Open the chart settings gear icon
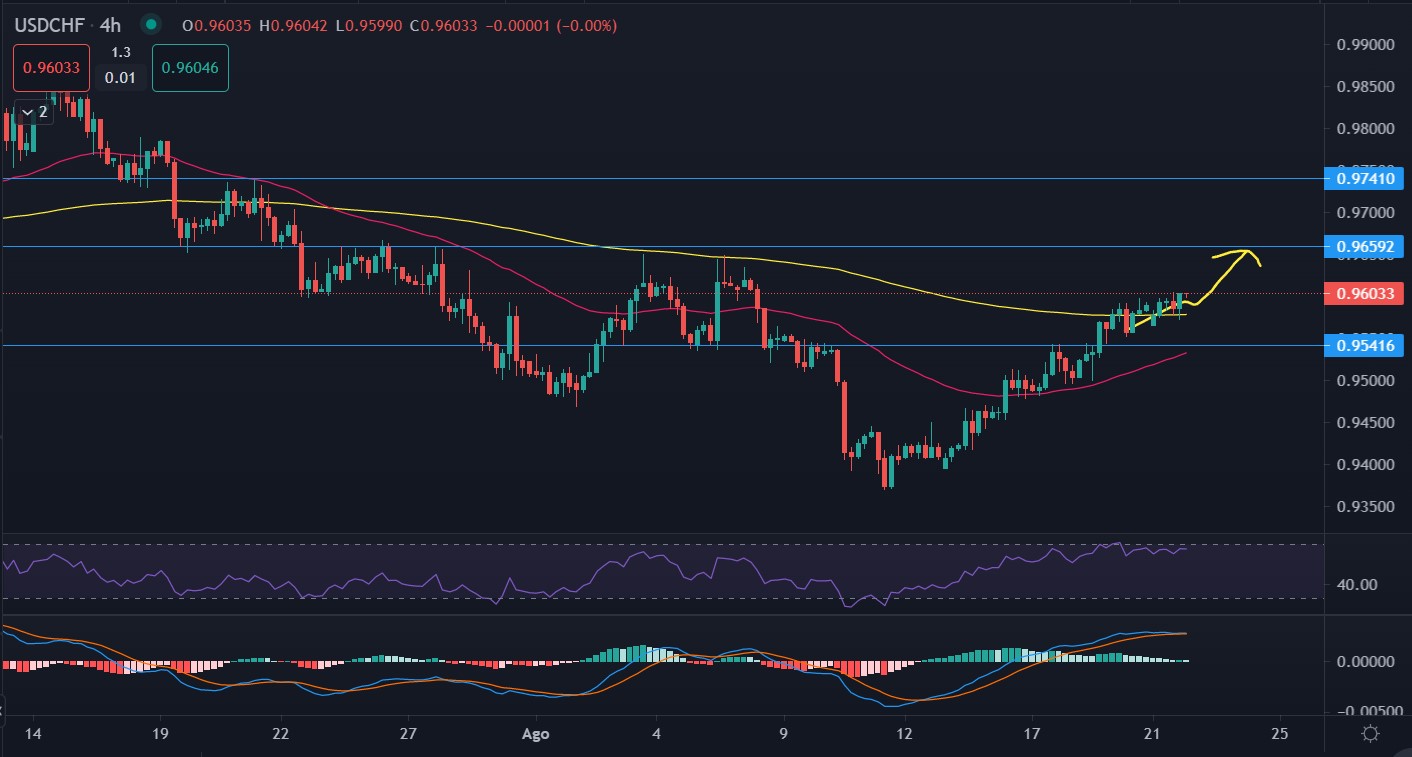Screen dimensions: 1412x757 1370,734
